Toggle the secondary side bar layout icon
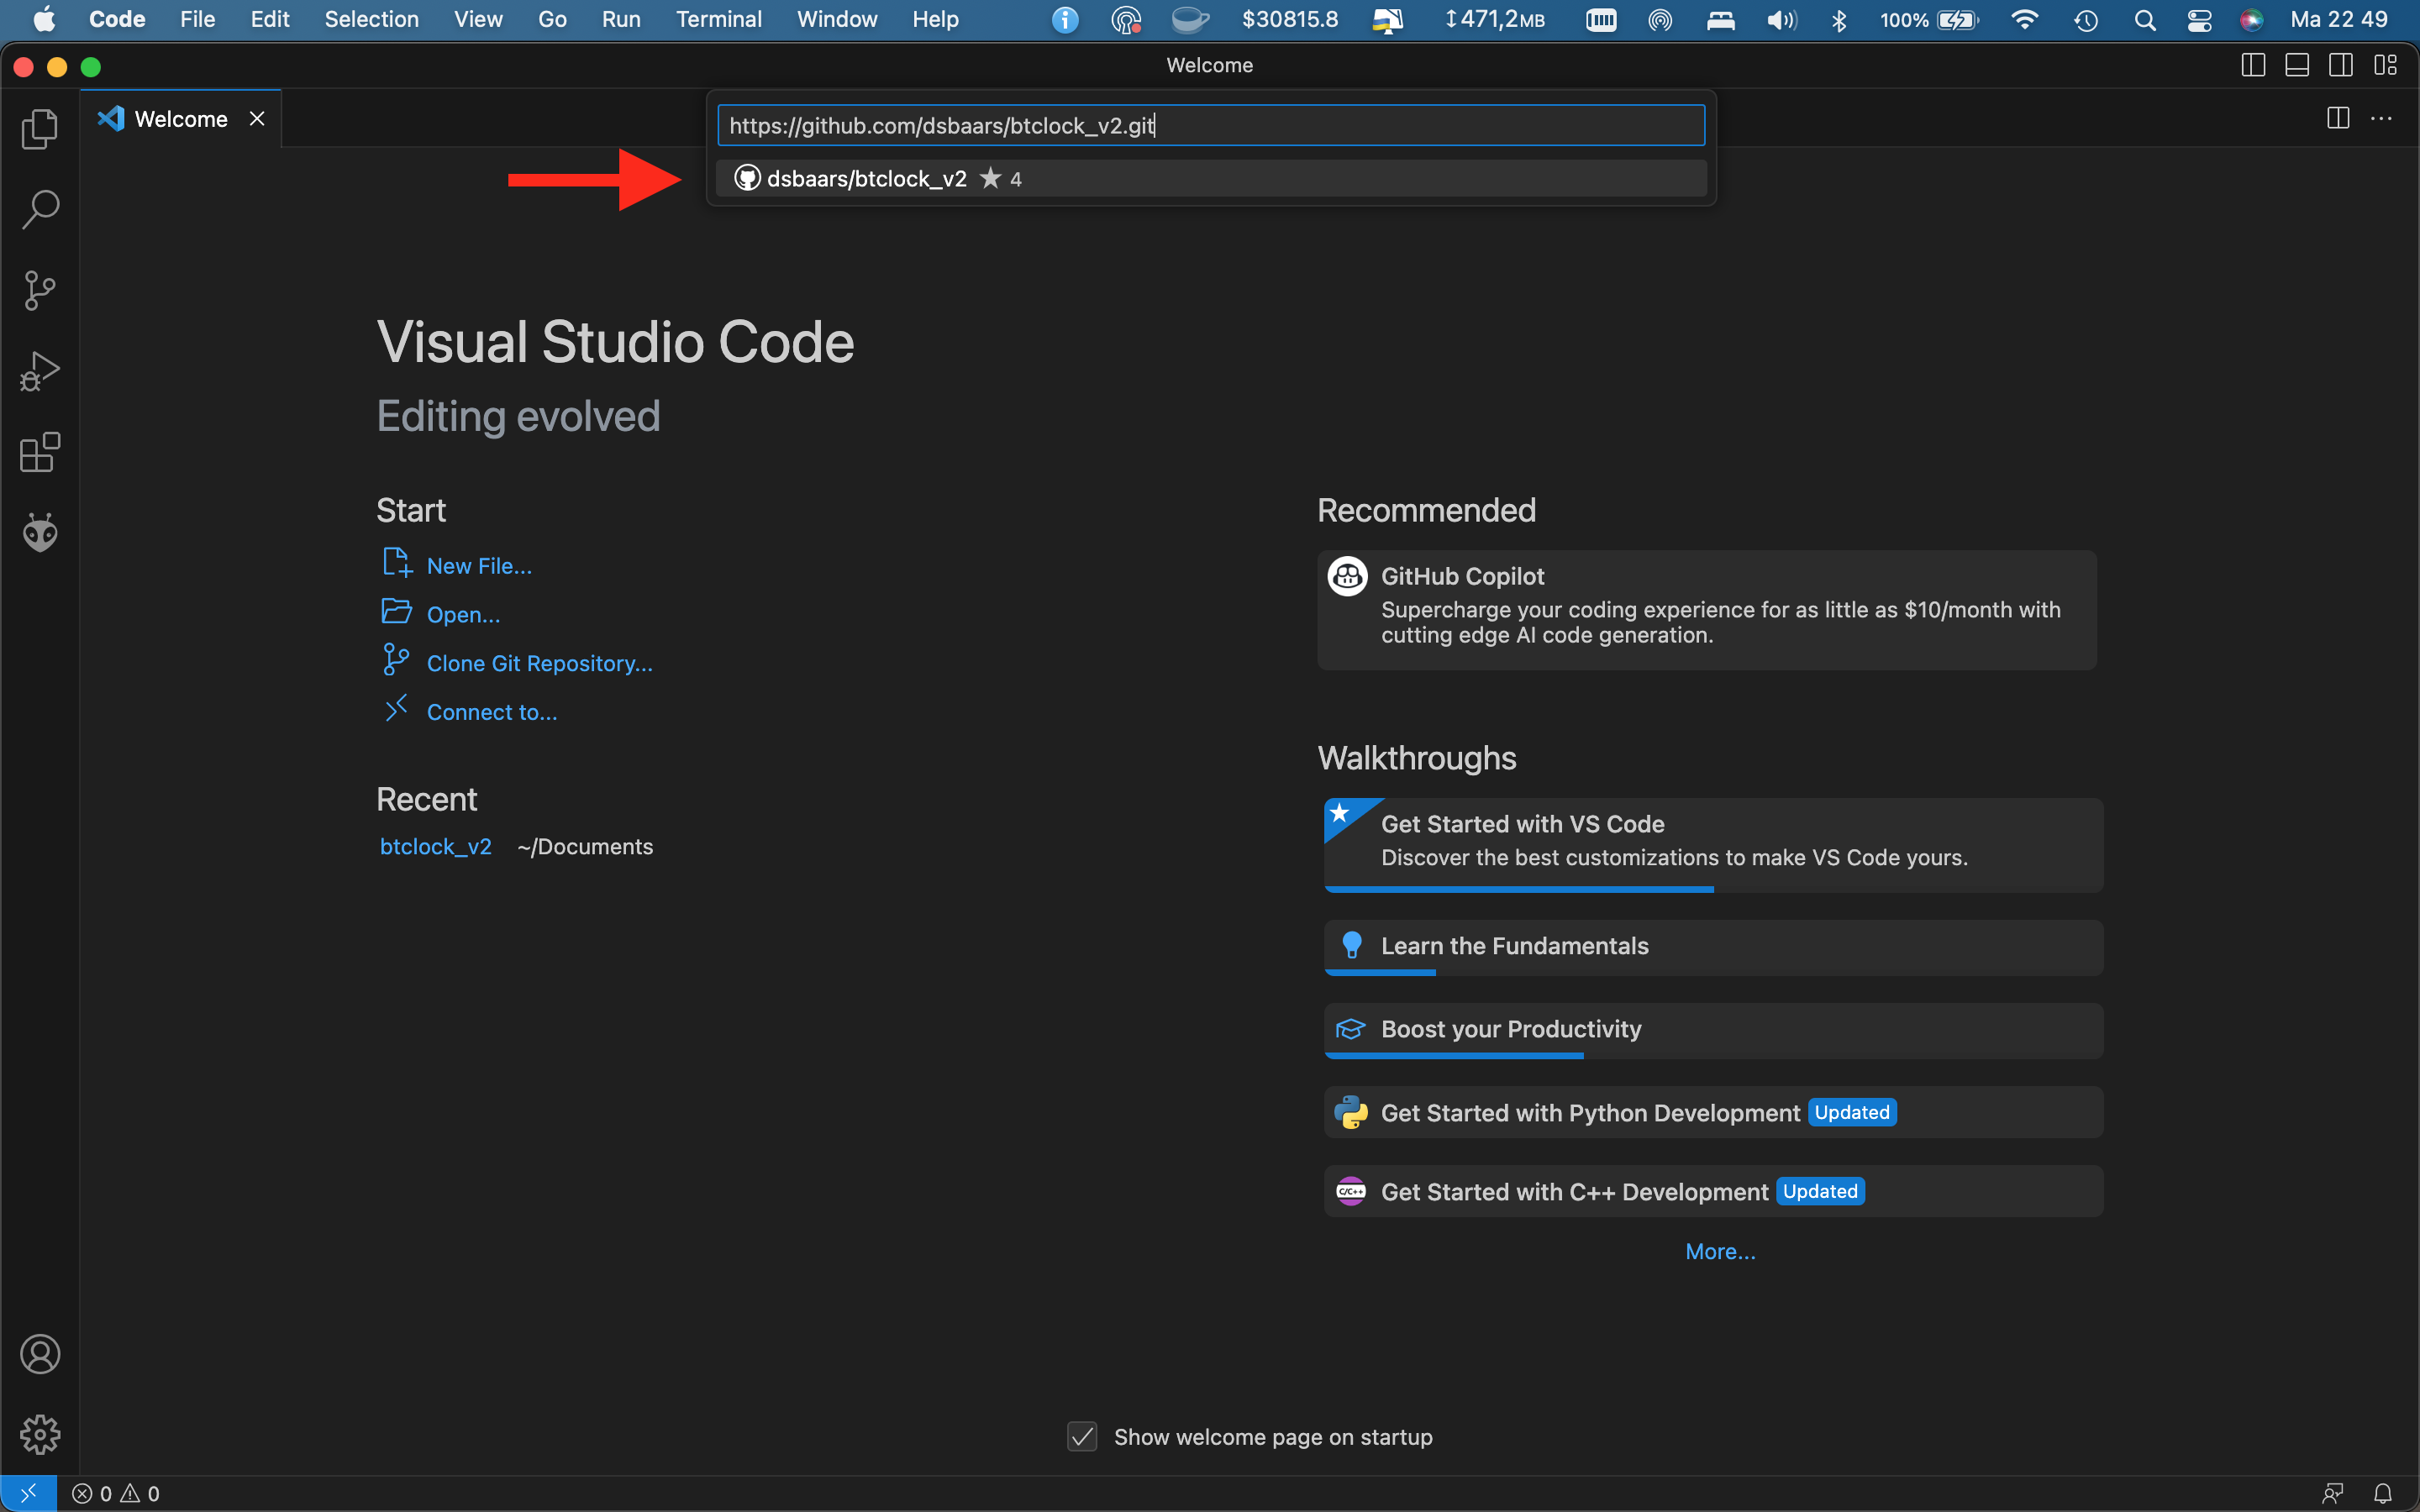Viewport: 2420px width, 1512px height. point(2341,65)
